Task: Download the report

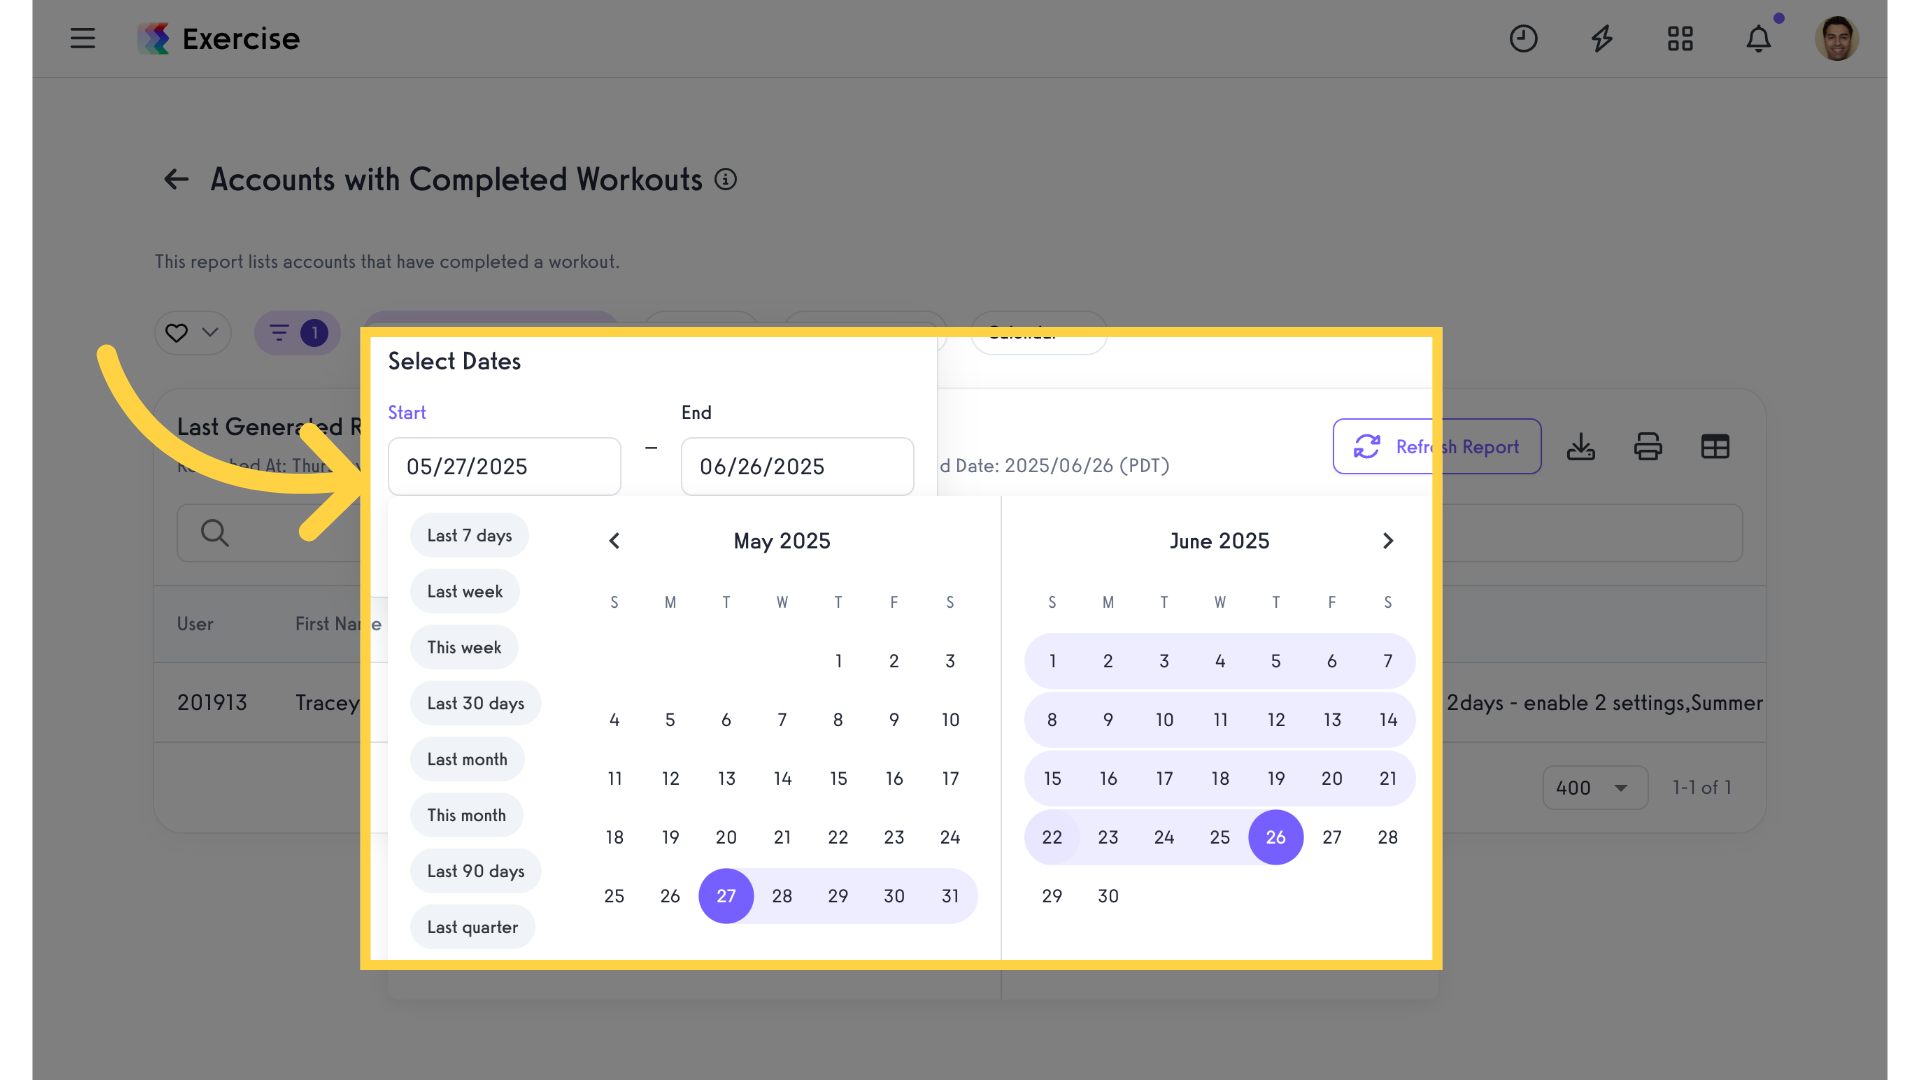Action: click(x=1581, y=447)
